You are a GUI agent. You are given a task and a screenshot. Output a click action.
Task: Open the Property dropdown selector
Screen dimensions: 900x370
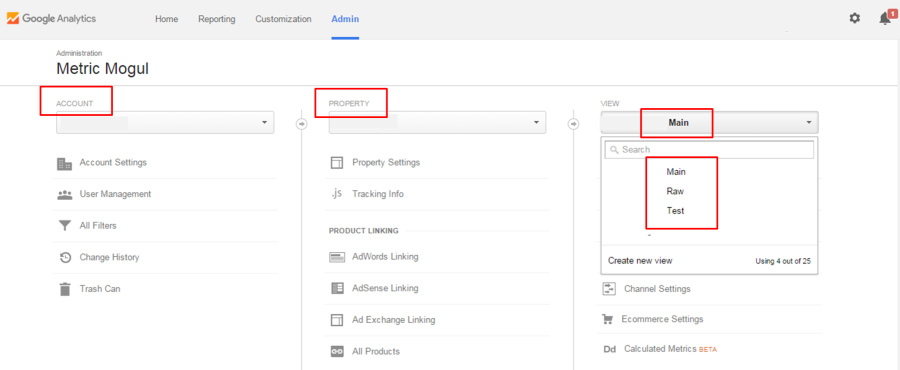coord(437,123)
